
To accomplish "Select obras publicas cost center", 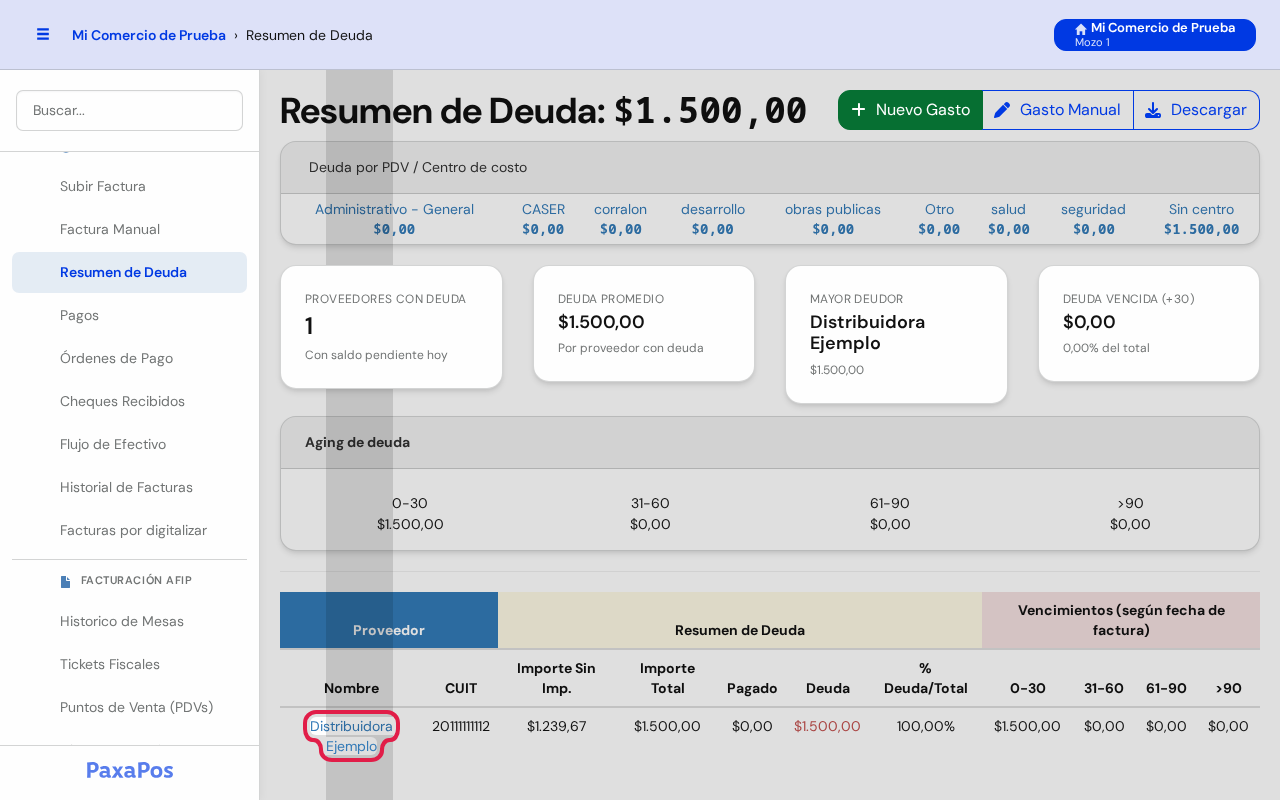I will click(x=833, y=219).
